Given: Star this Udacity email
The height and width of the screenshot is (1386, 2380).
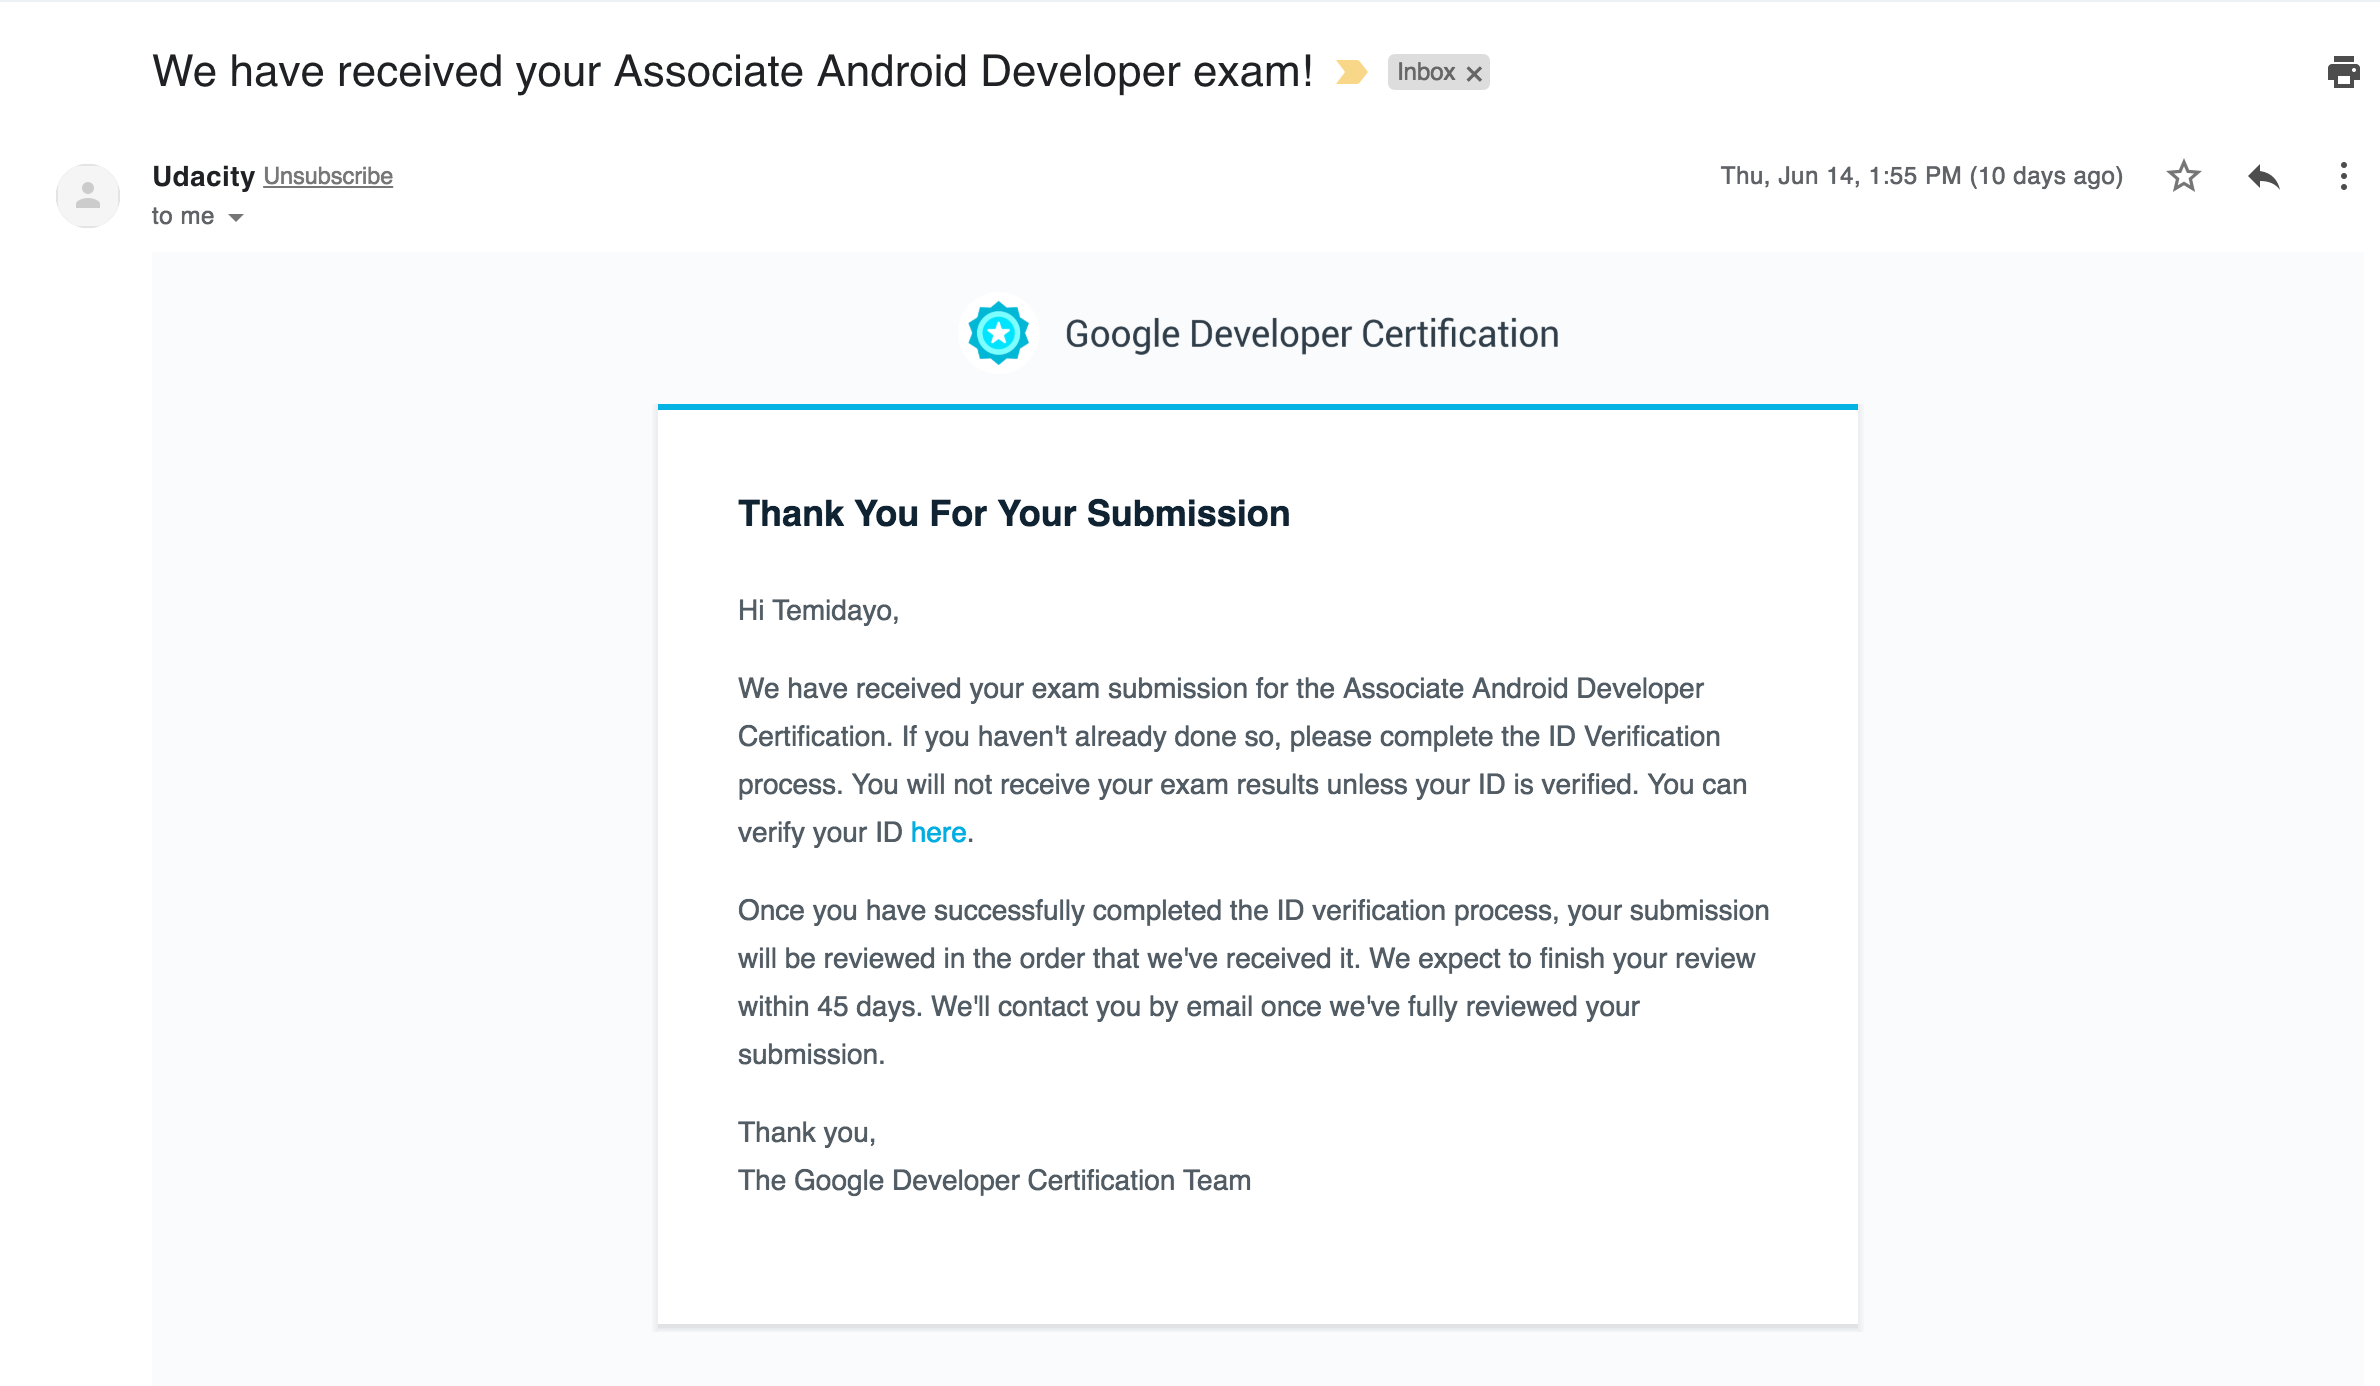Looking at the screenshot, I should tap(2184, 176).
